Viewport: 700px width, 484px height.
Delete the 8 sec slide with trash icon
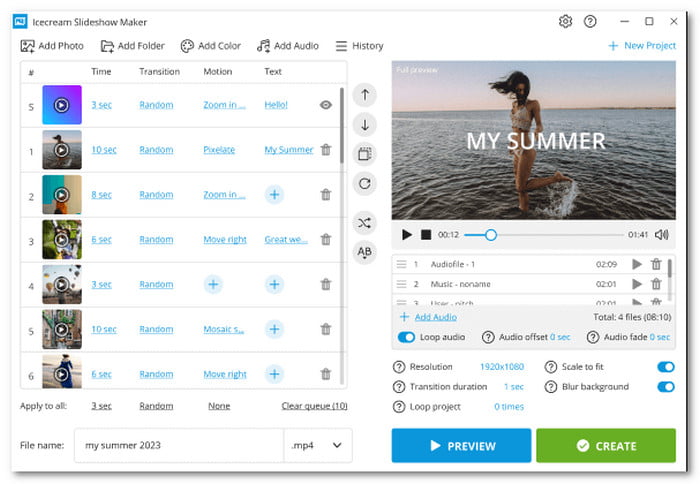[326, 195]
